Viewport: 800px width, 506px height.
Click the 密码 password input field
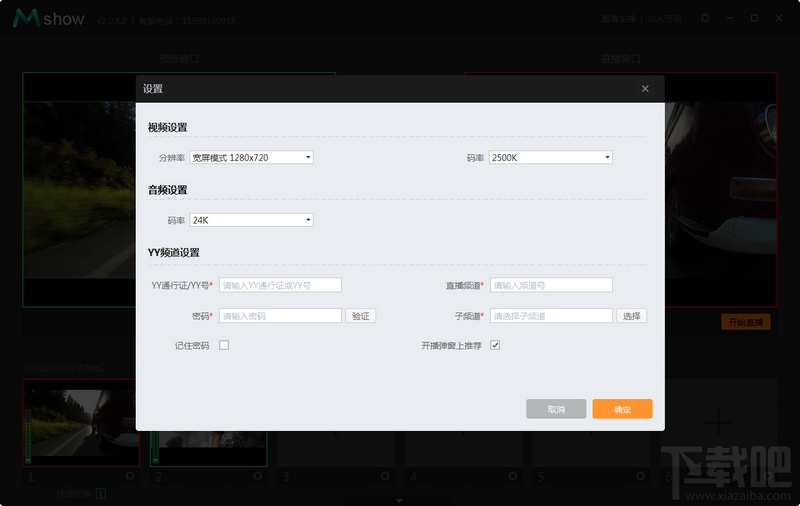point(280,316)
